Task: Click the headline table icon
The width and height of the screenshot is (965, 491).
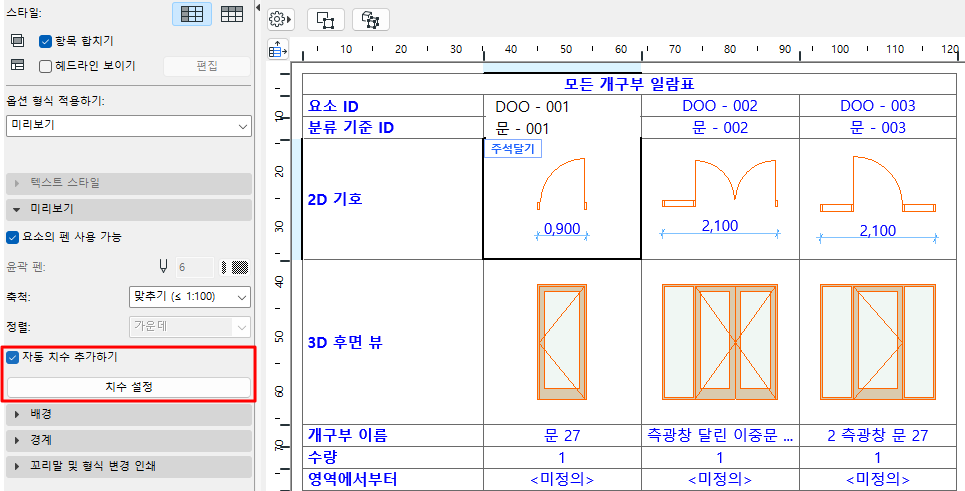Action: 17,65
